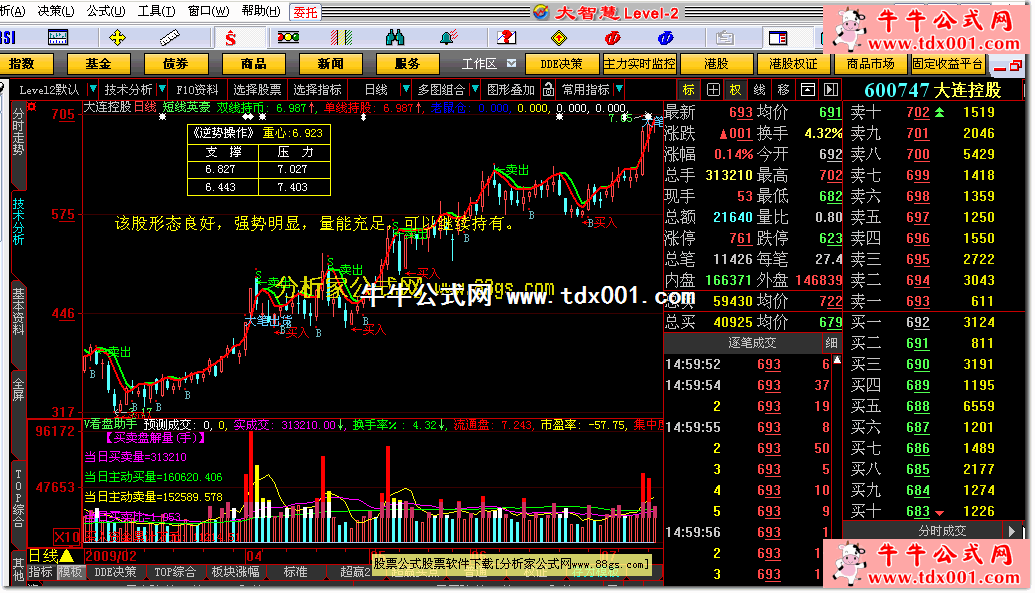Viewport: 1035px width, 593px height.
Task: Open the 工具(T) menu
Action: 156,11
